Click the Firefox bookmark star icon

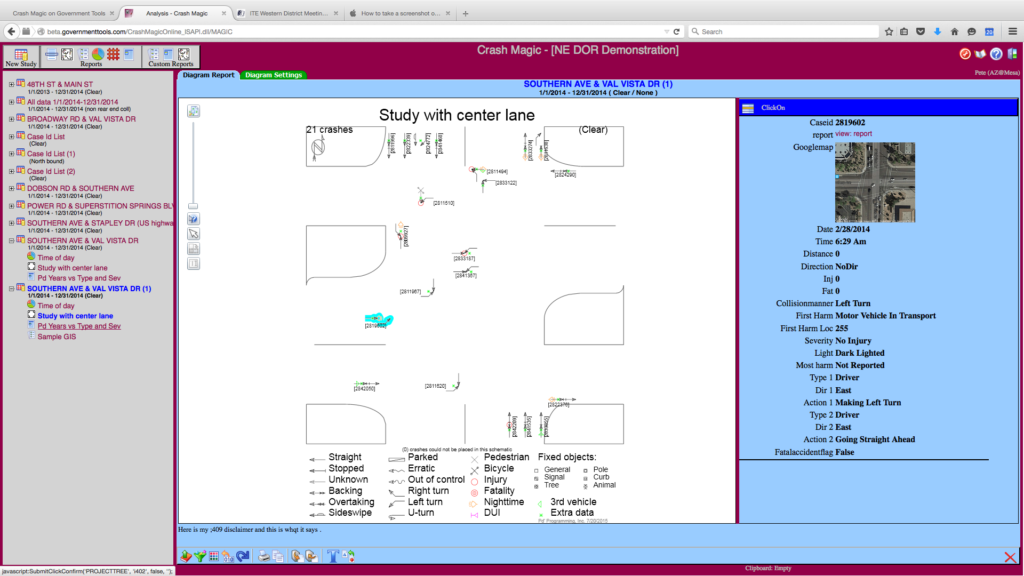889,31
